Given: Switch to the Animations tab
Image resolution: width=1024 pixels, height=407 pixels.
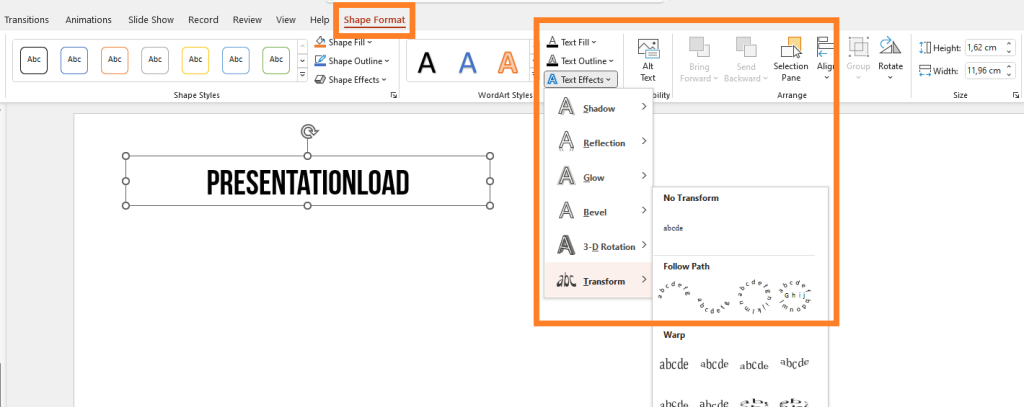Looking at the screenshot, I should coord(88,19).
